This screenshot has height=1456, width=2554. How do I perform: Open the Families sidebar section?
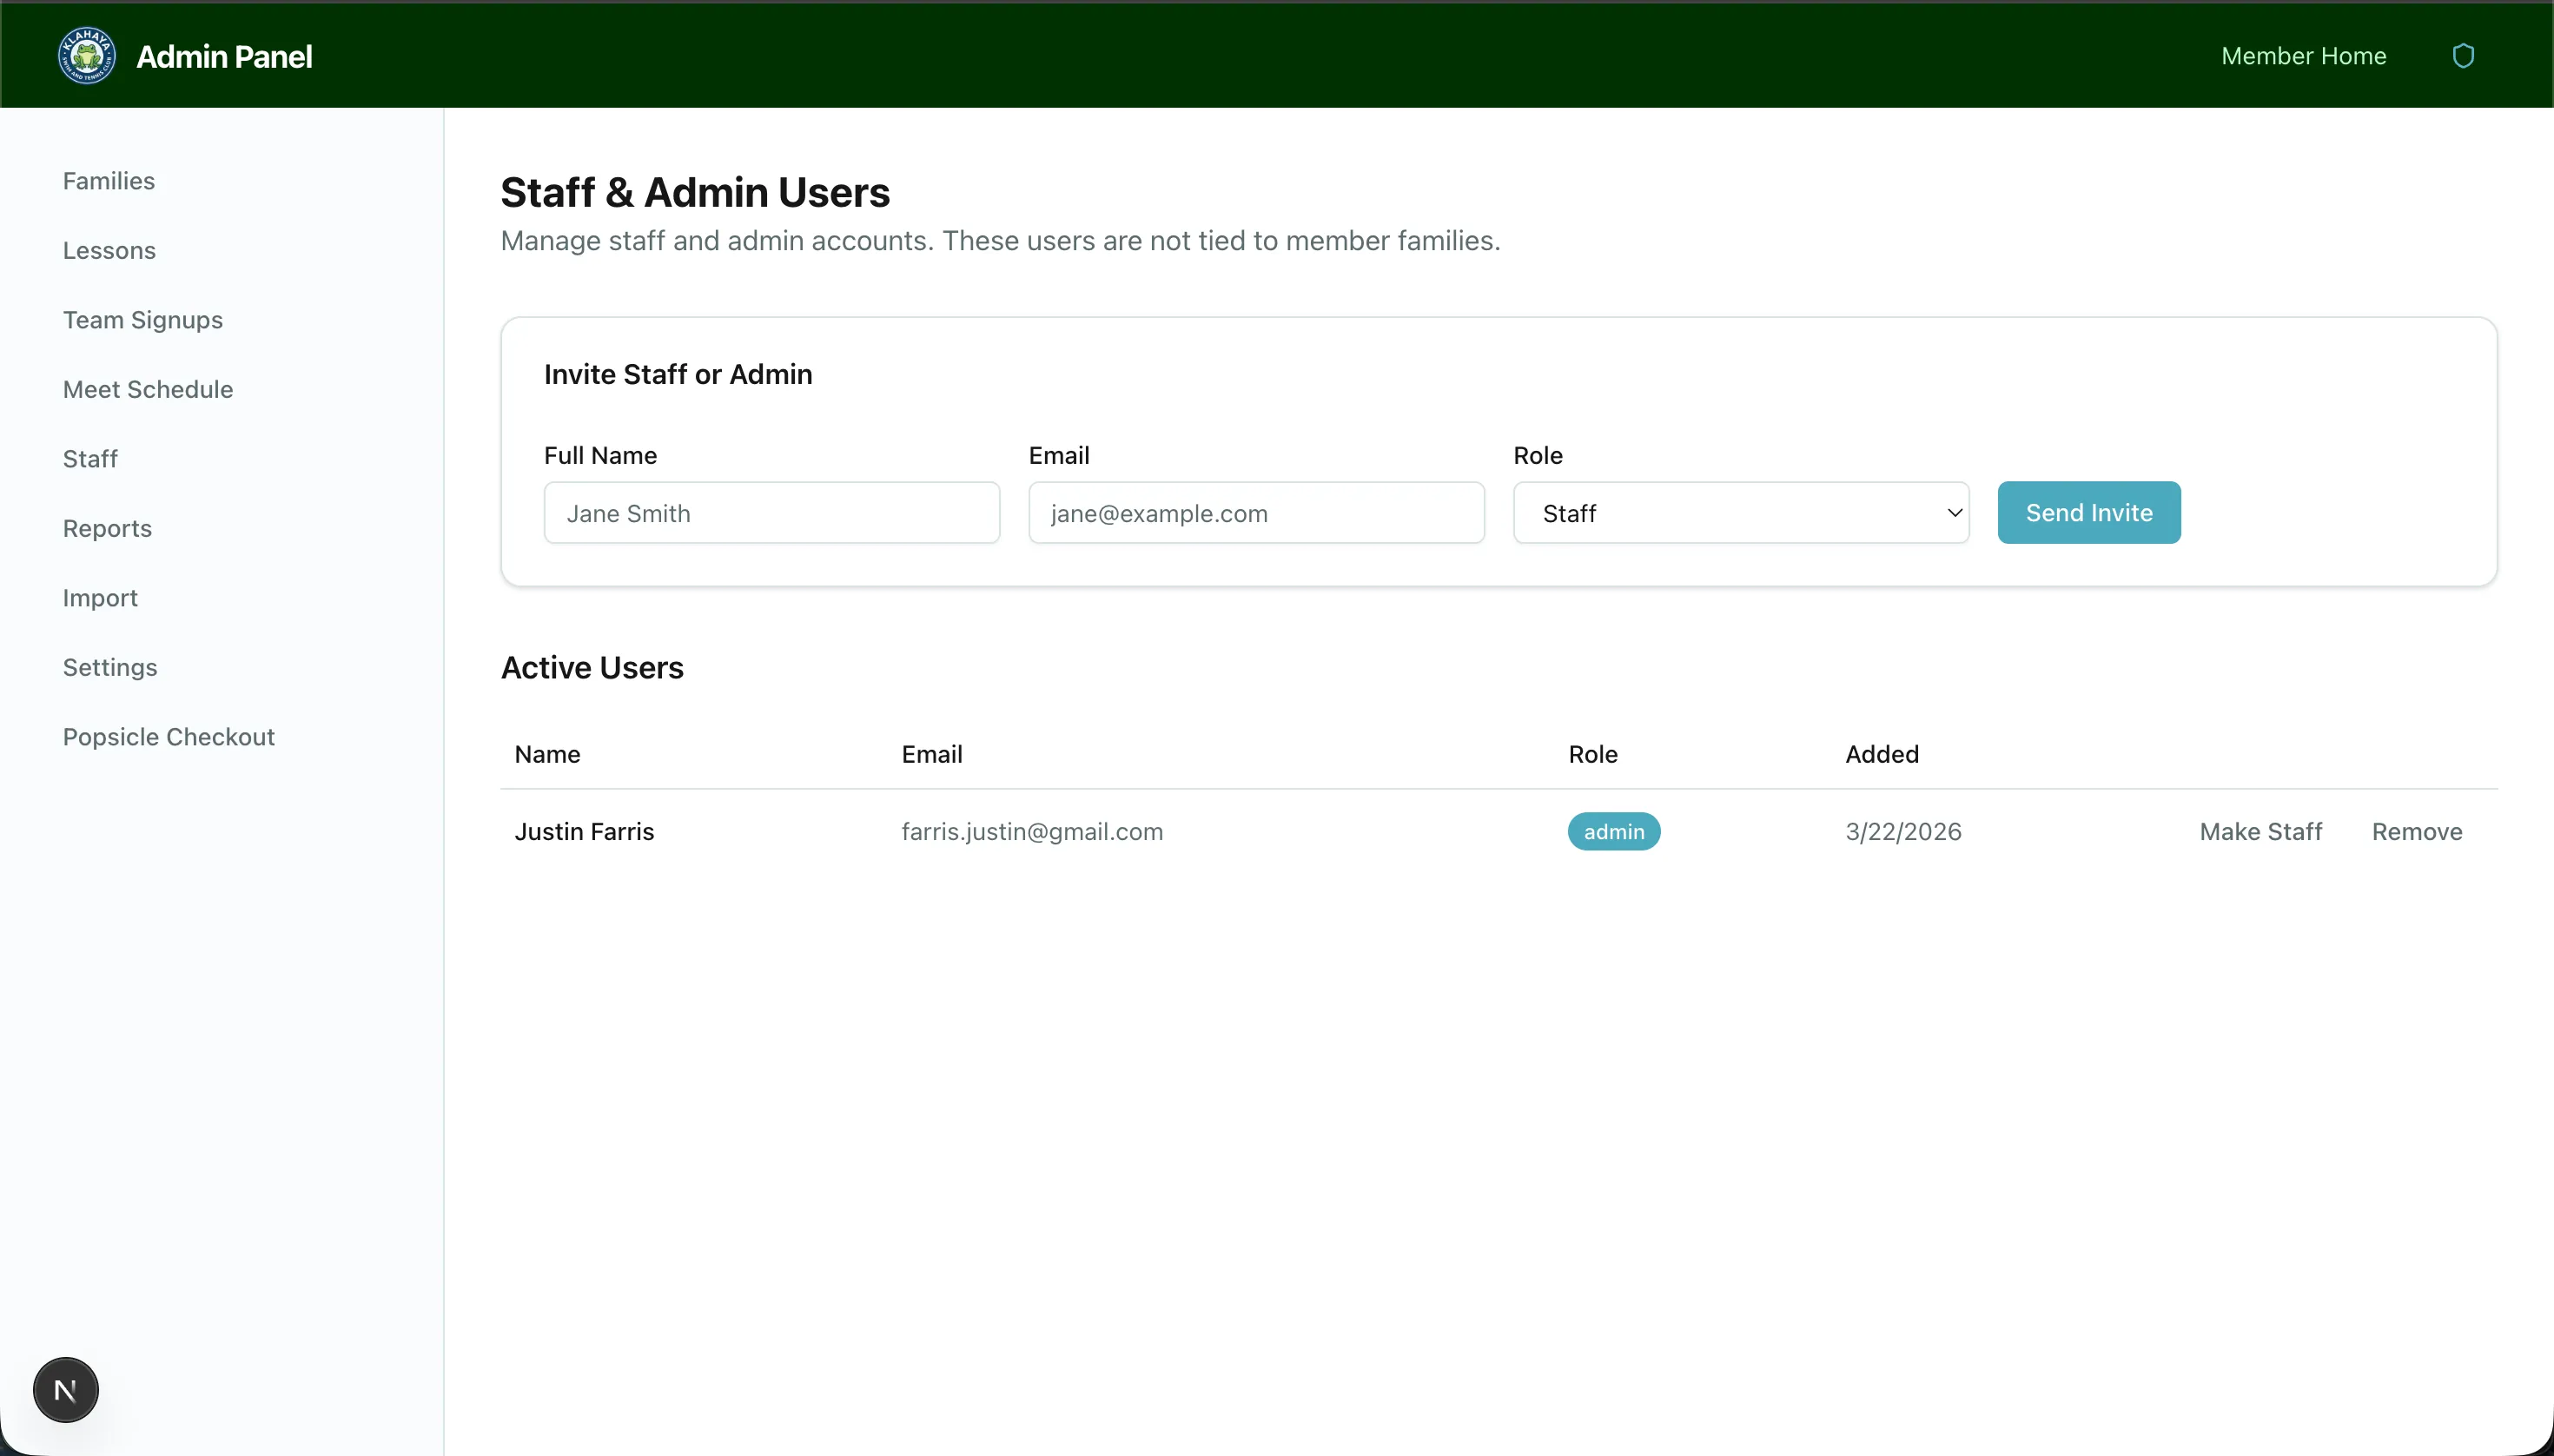point(109,181)
